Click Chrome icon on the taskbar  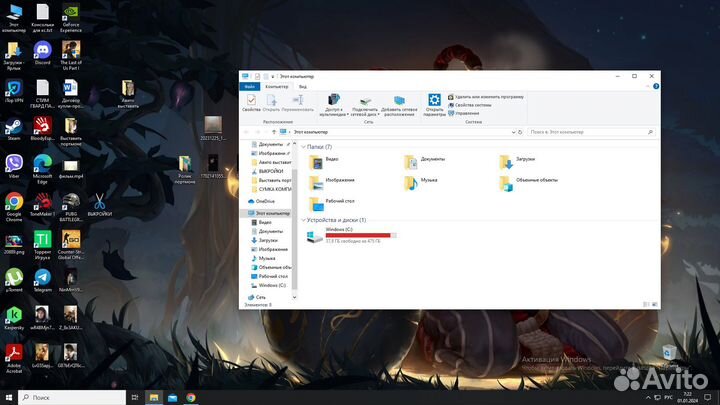click(x=191, y=398)
